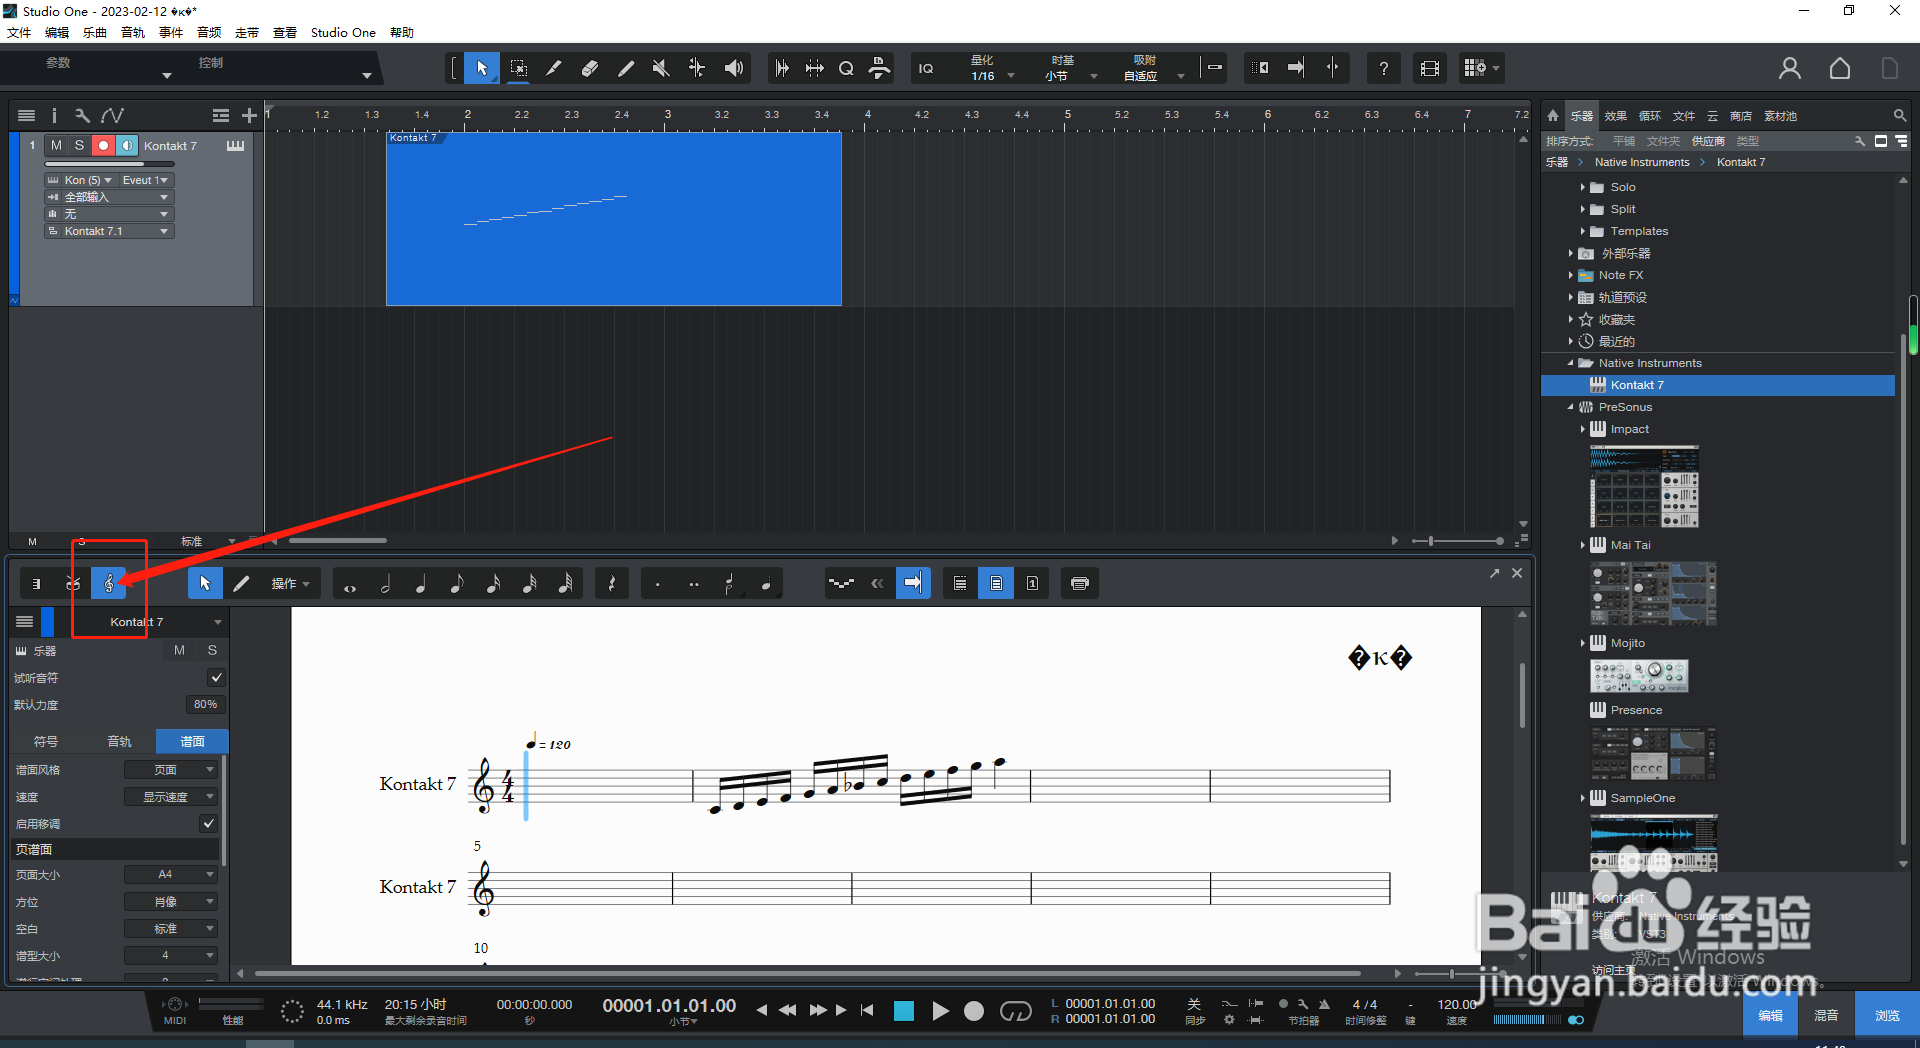Image resolution: width=1920 pixels, height=1048 pixels.
Task: Toggle enable transpose checkbox
Action: coord(208,824)
